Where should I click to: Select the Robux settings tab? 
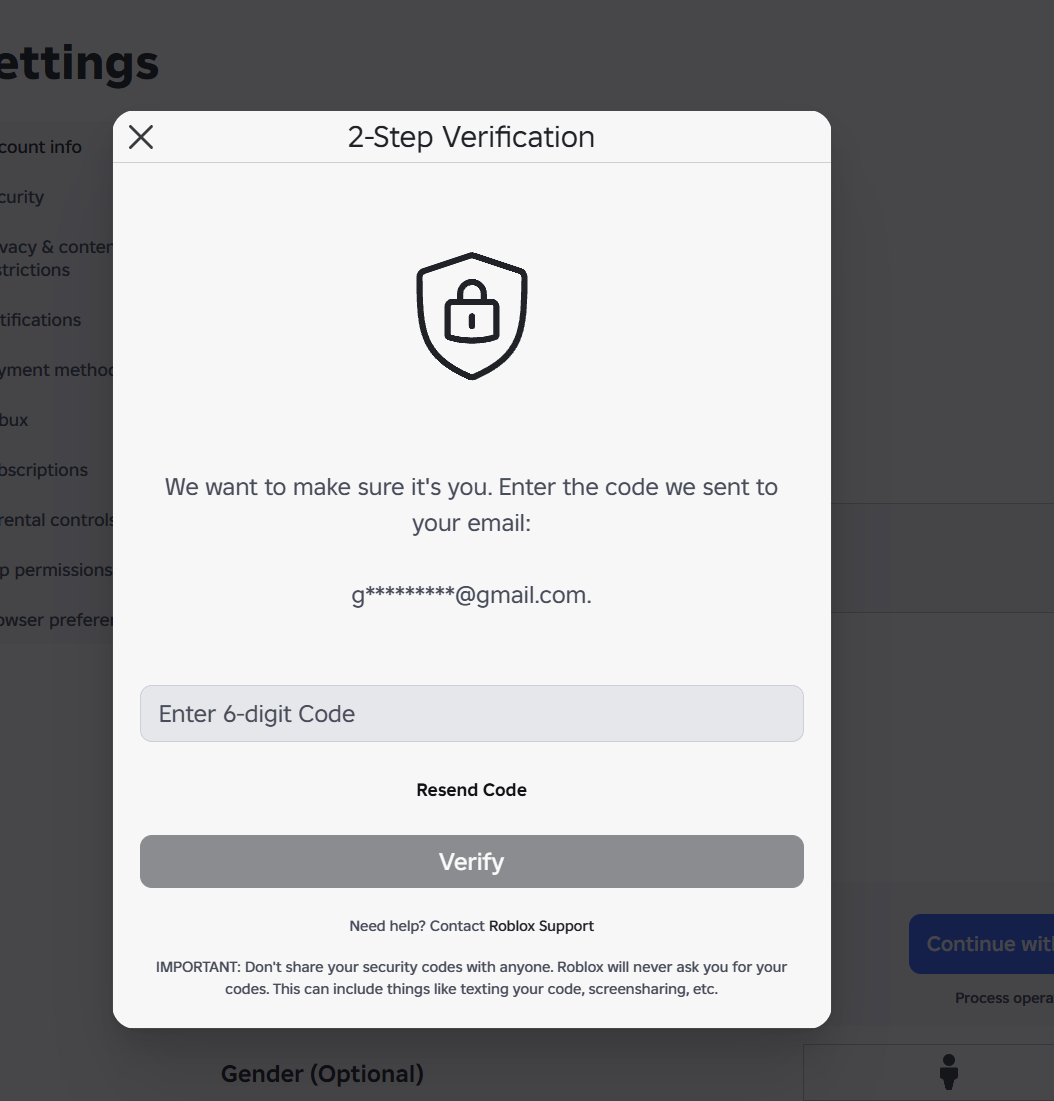tap(14, 420)
